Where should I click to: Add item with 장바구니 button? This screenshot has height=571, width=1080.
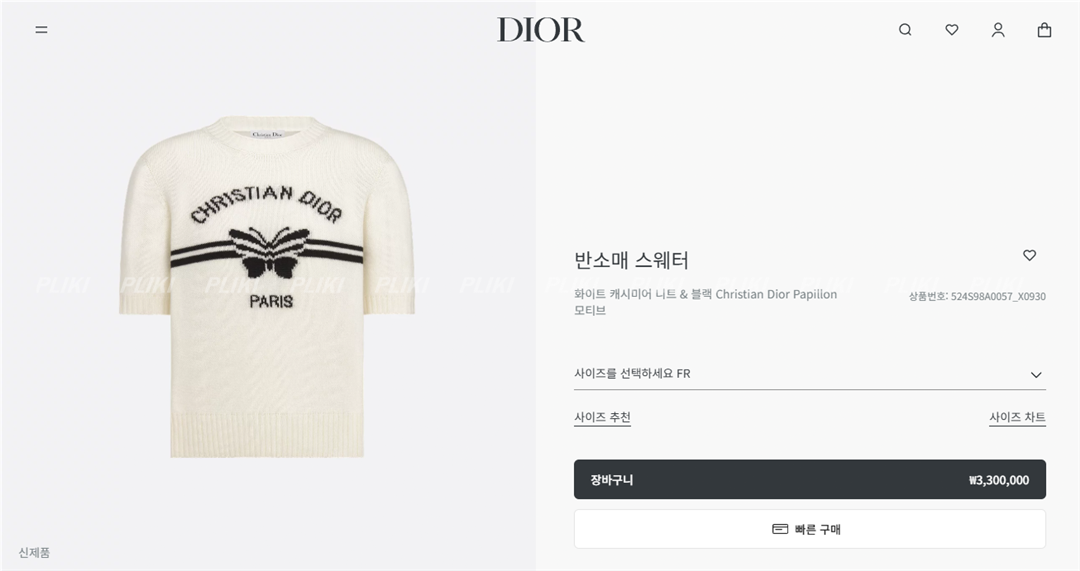click(809, 479)
